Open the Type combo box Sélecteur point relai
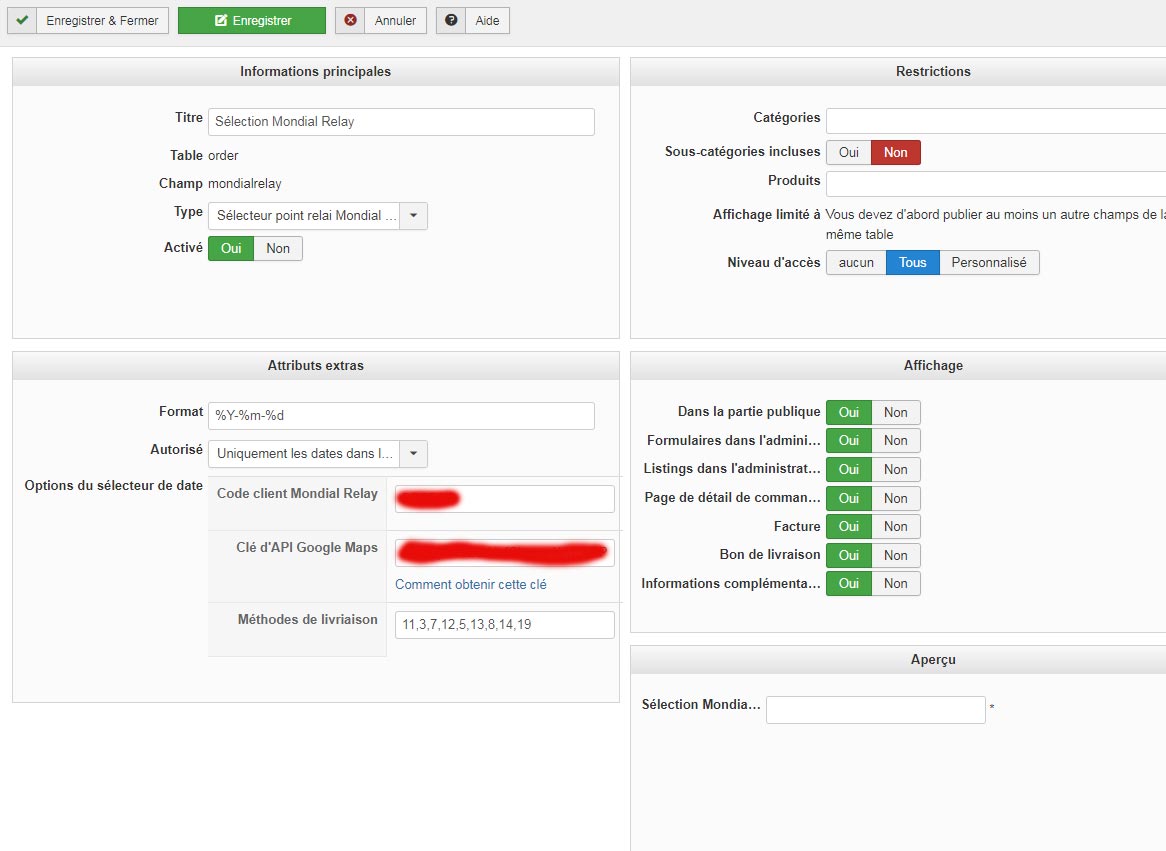 (318, 216)
